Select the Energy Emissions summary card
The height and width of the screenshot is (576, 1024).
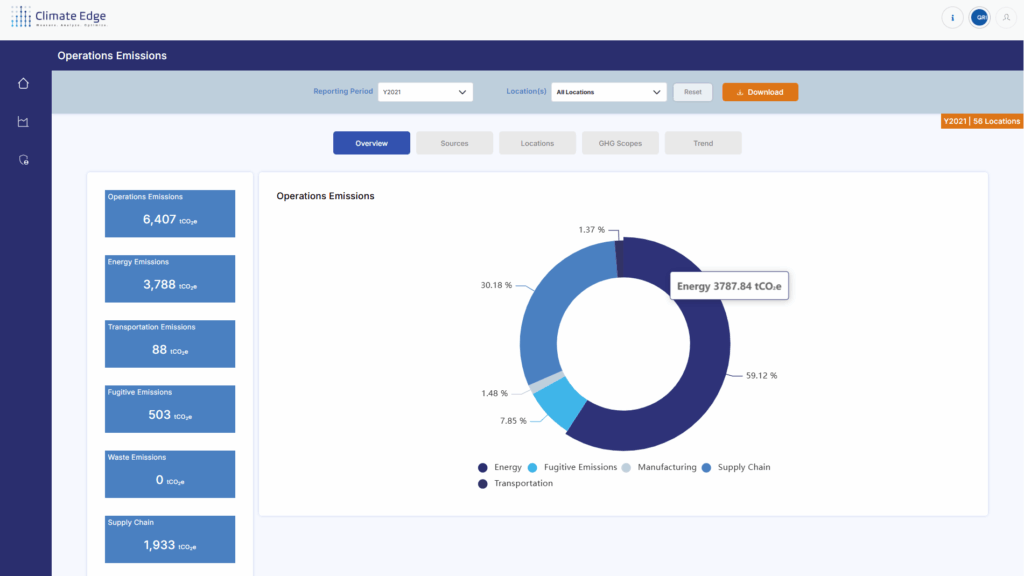click(x=170, y=278)
